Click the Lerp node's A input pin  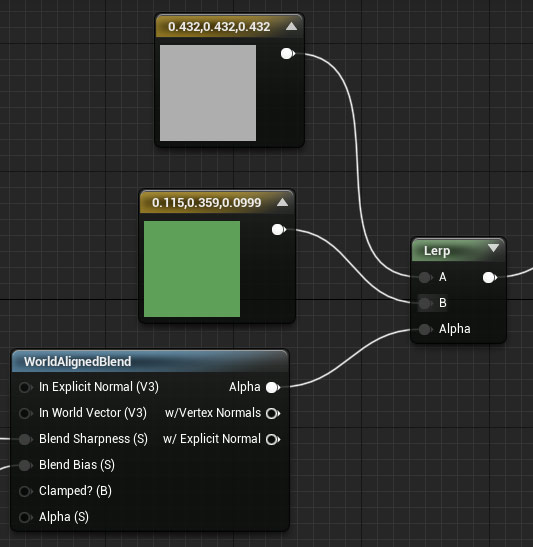click(x=425, y=277)
